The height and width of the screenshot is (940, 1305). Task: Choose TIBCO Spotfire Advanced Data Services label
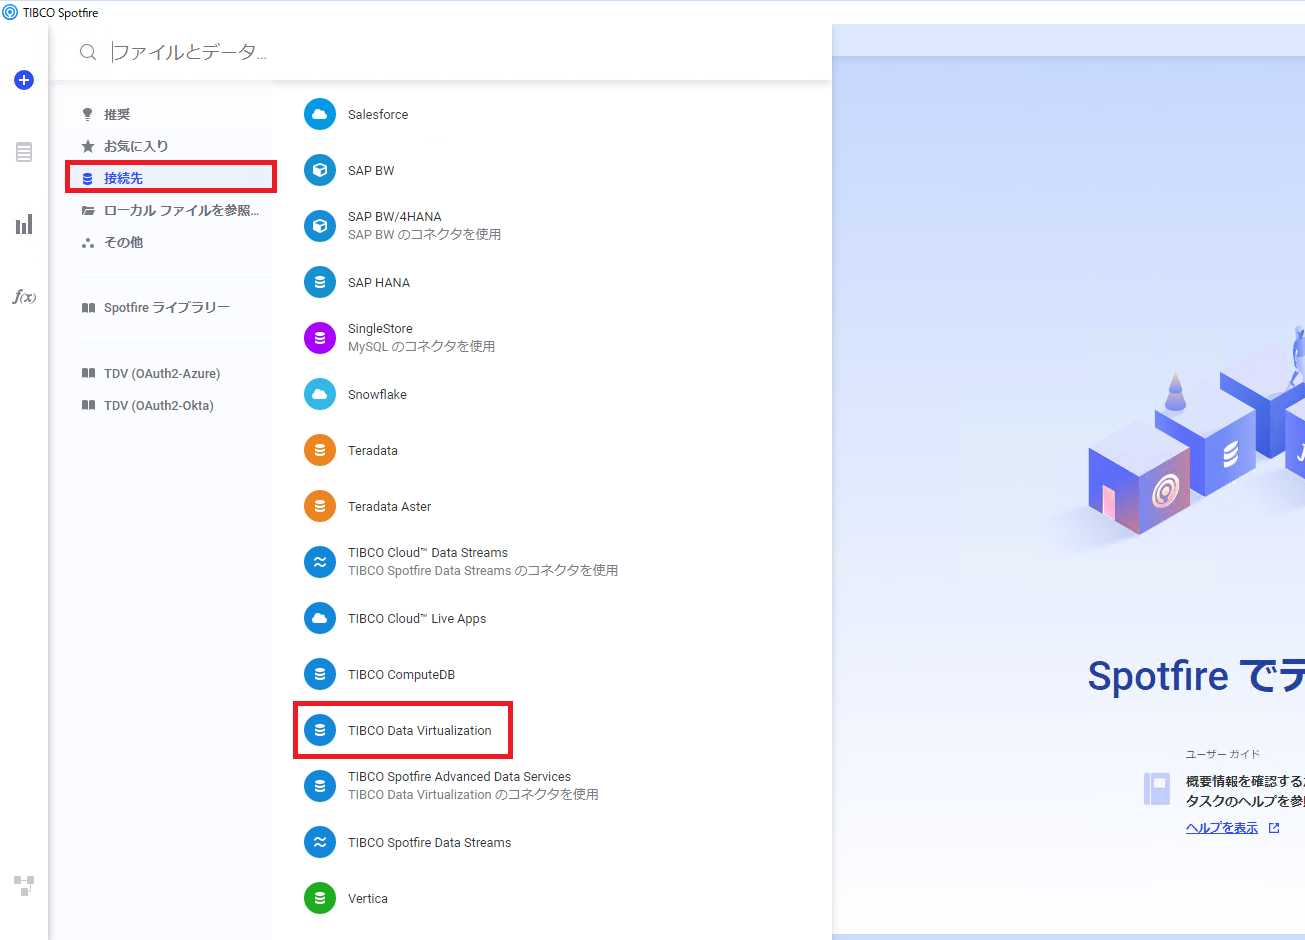coord(459,777)
